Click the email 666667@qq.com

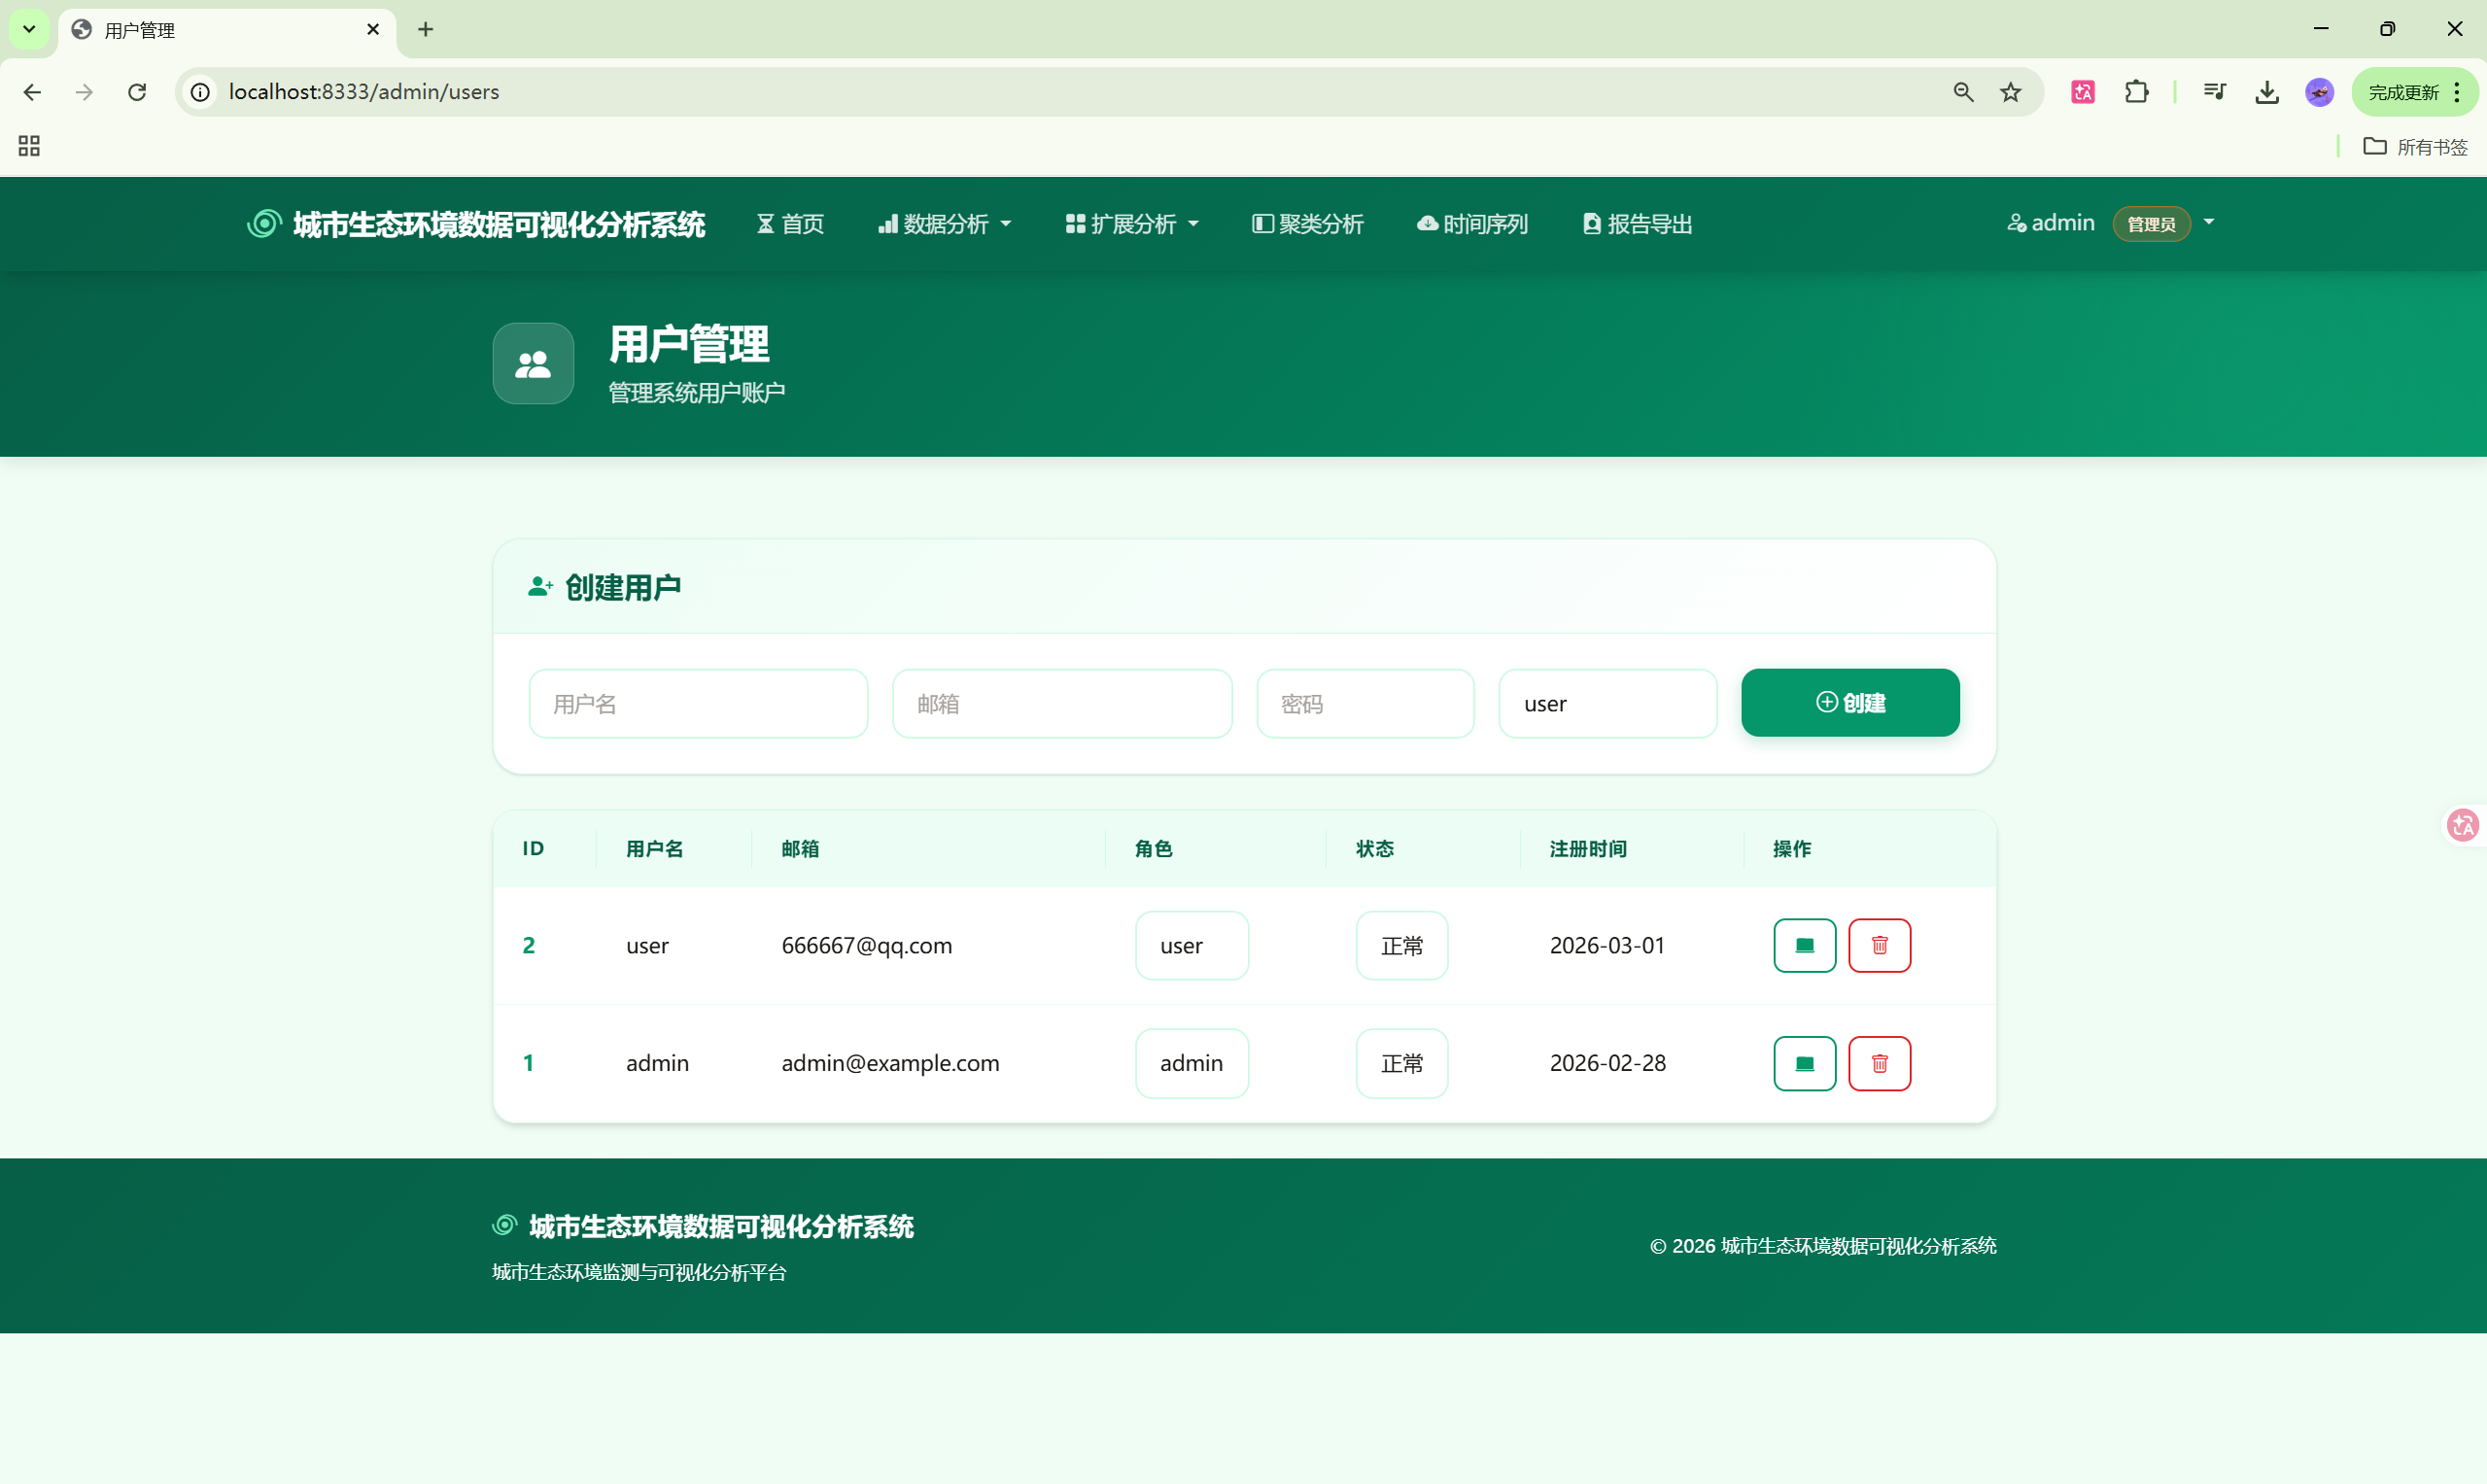coord(866,945)
